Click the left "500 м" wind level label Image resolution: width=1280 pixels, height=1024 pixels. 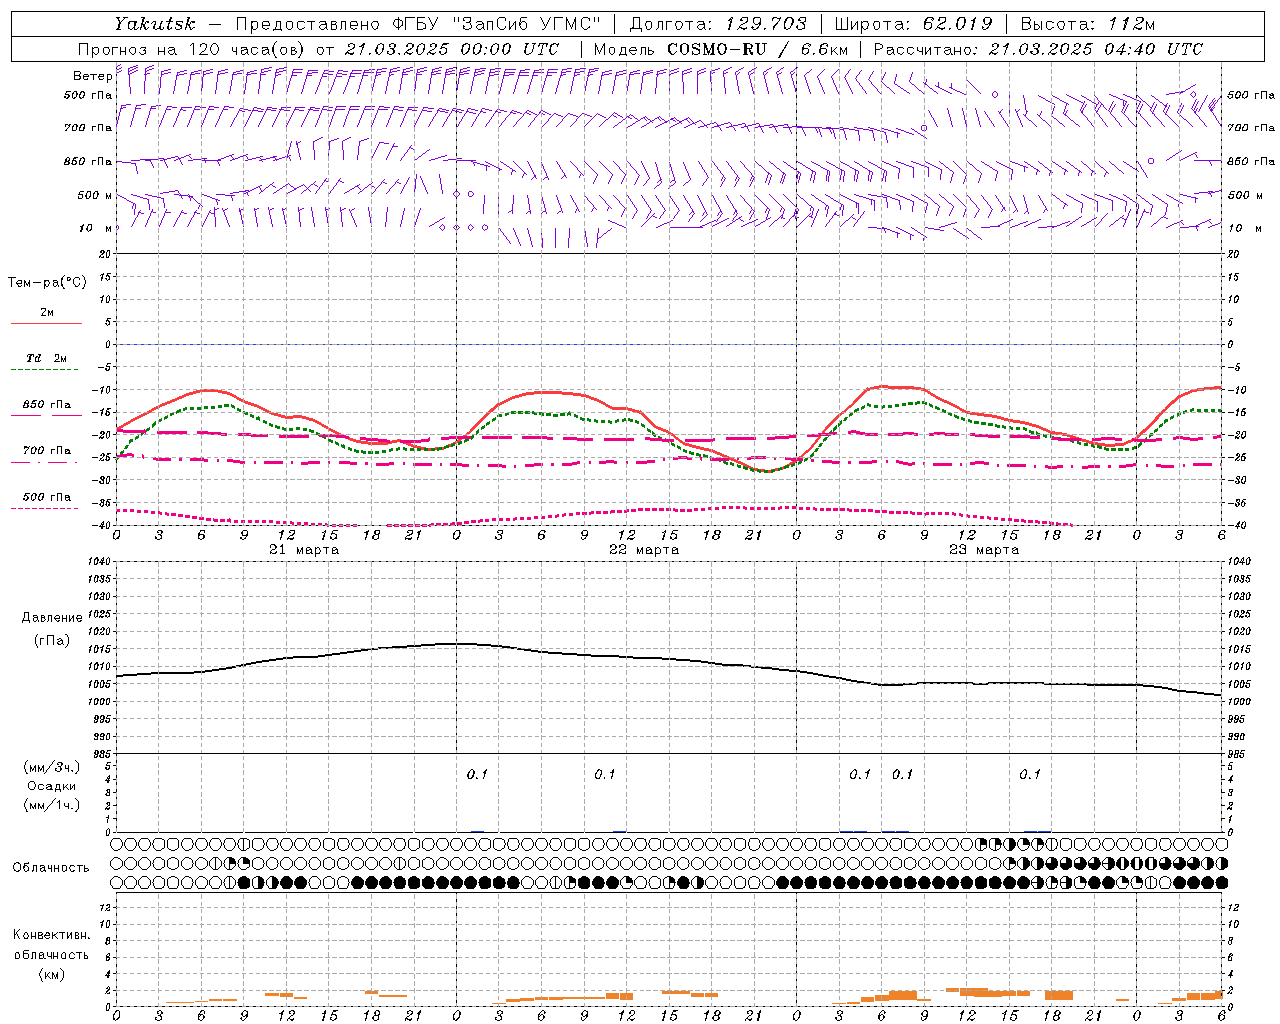[95, 195]
